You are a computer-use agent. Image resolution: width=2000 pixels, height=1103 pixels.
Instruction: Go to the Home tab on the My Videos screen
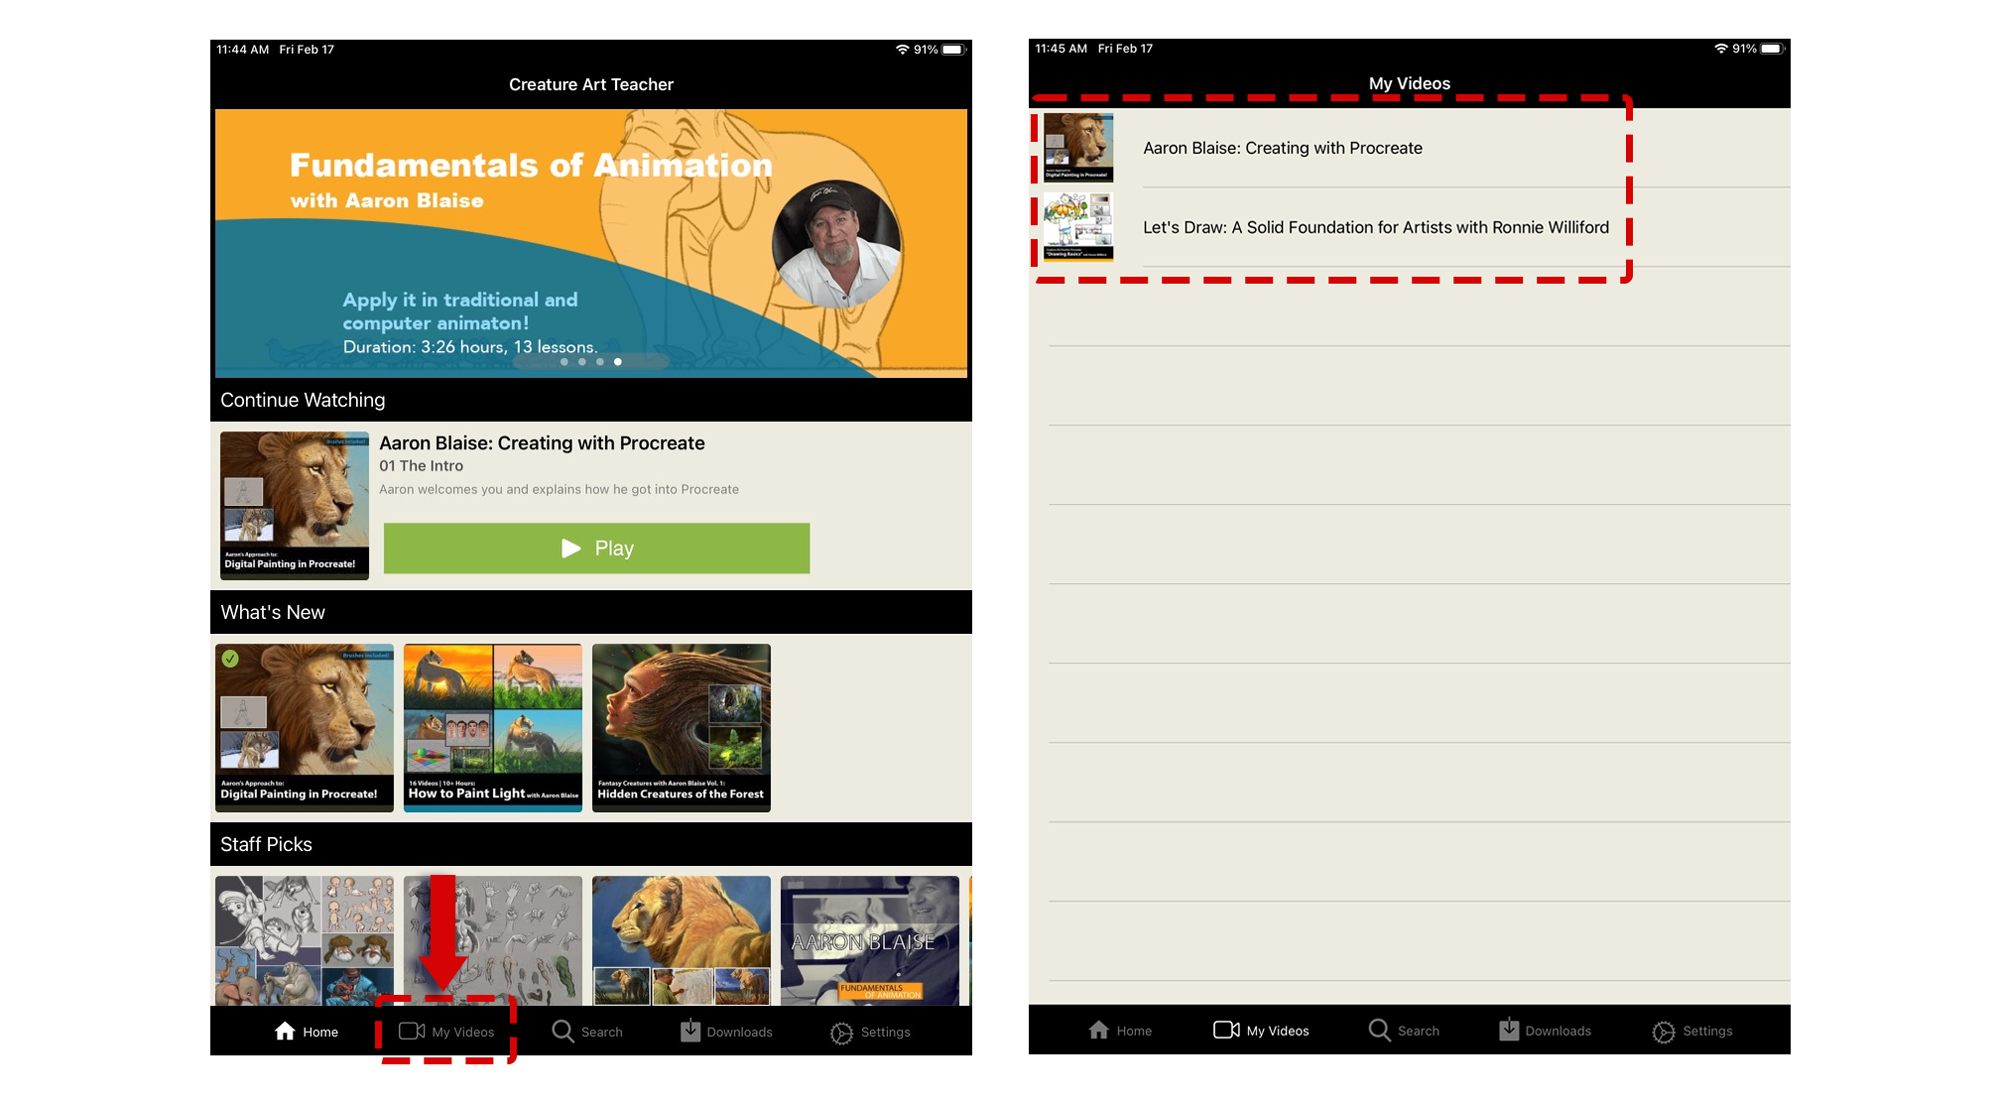[1120, 1030]
